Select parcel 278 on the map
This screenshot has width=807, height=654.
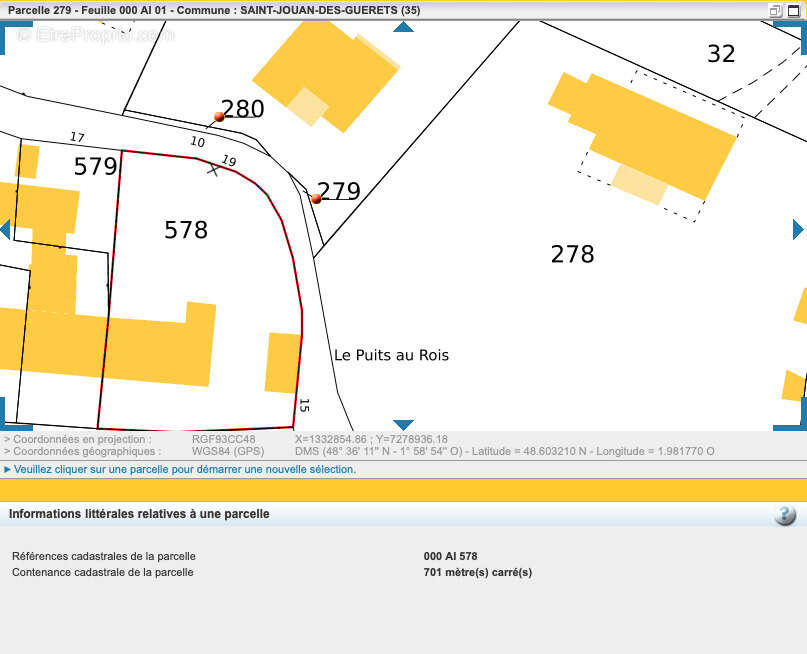point(572,254)
